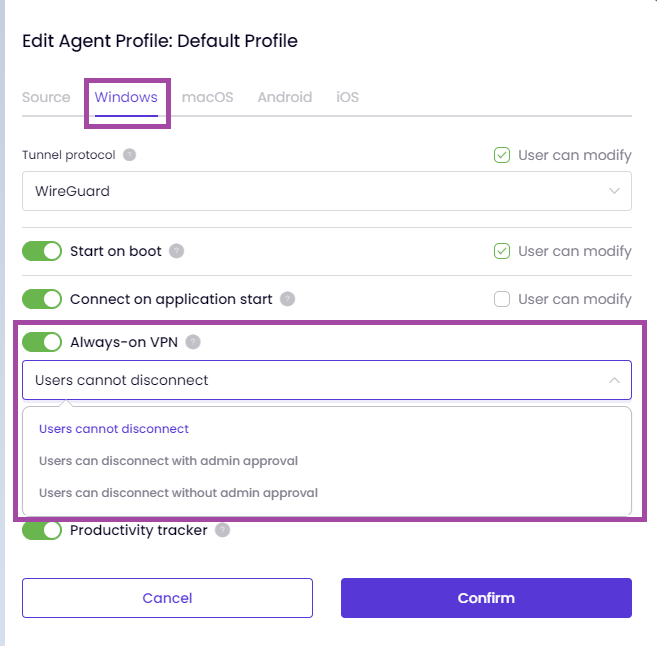The height and width of the screenshot is (646, 657).
Task: Click the Cancel button
Action: (x=168, y=598)
